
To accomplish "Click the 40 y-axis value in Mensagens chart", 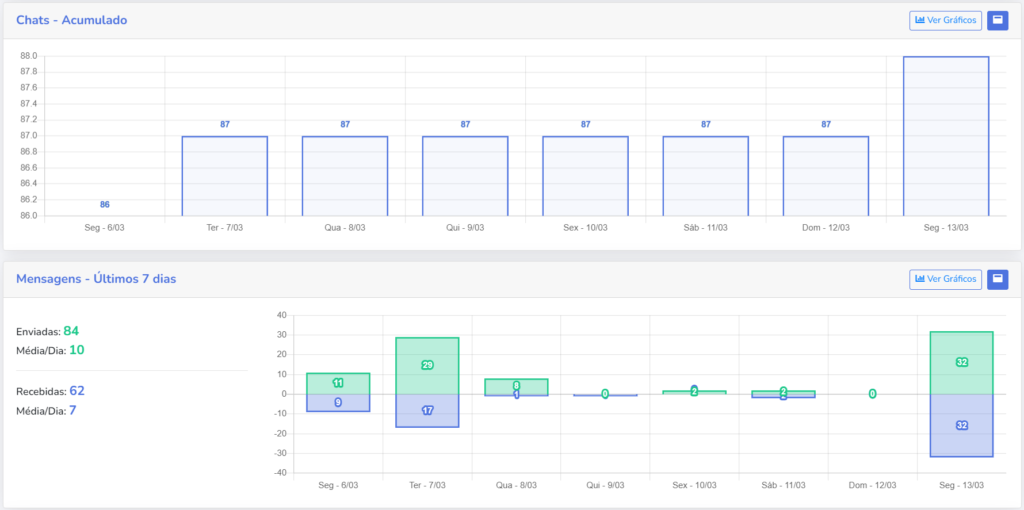I will pyautogui.click(x=282, y=315).
